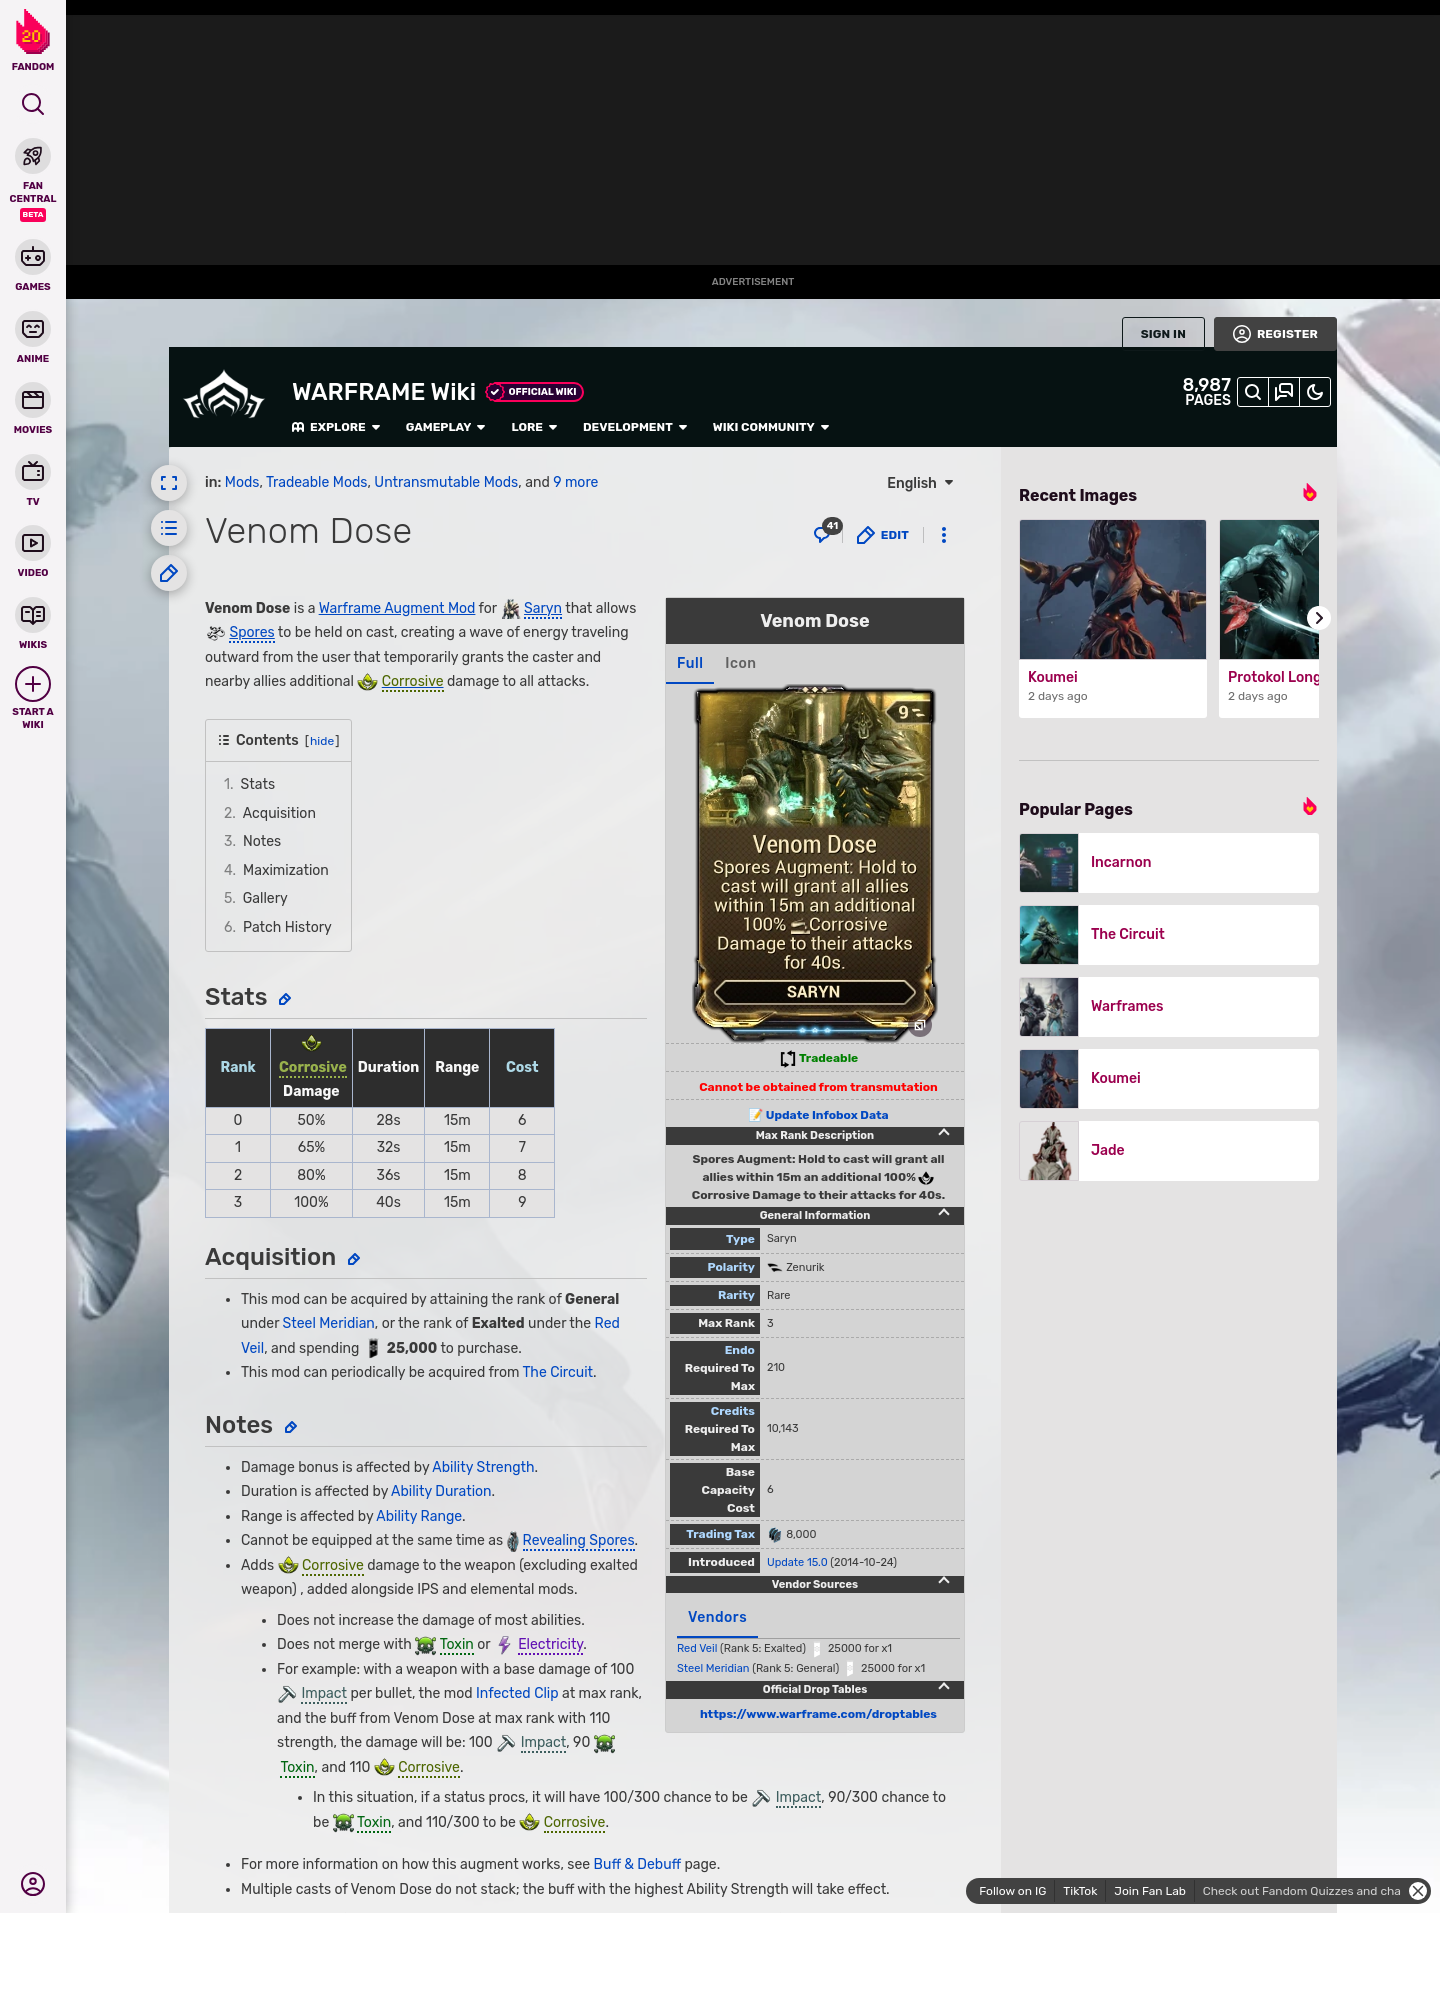Toggle dark mode moon icon
Screen dimensions: 1440x2000
pos(1315,392)
